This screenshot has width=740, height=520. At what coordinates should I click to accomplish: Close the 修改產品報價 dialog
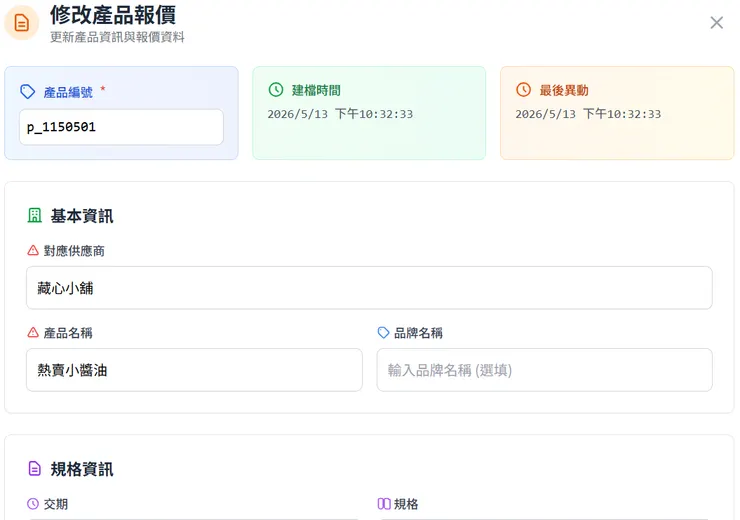pyautogui.click(x=716, y=23)
